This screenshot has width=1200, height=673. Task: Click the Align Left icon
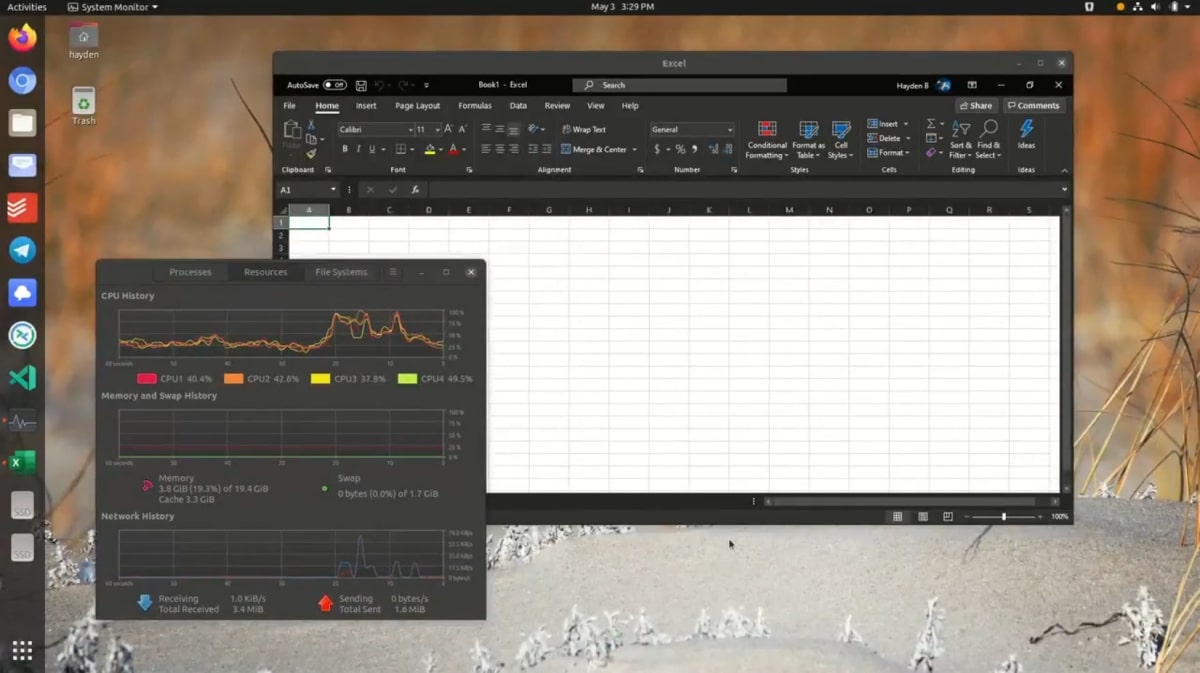tap(486, 149)
